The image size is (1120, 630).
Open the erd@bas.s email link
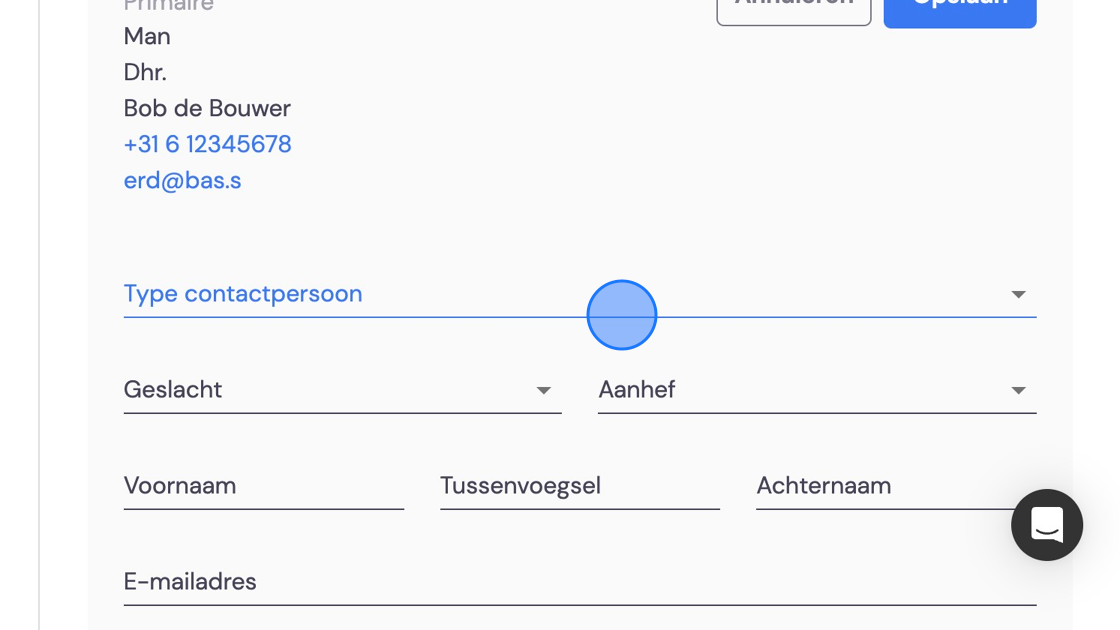point(182,180)
